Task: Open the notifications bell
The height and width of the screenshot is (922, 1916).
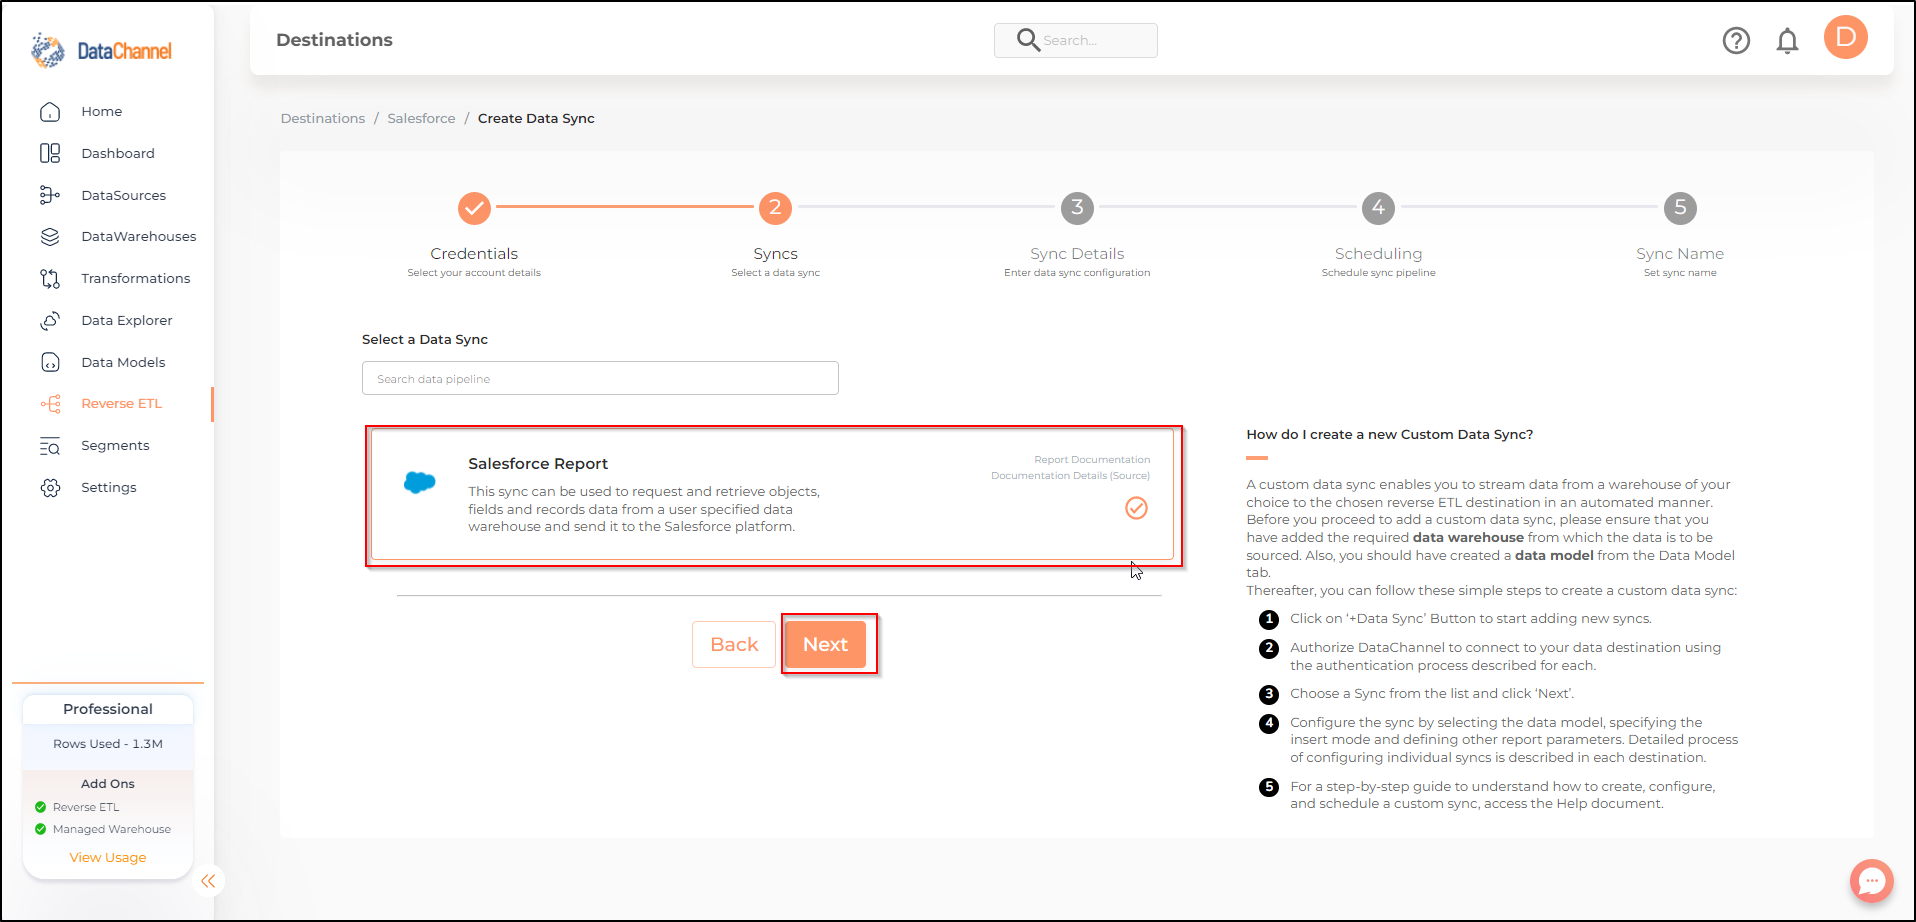Action: coord(1787,41)
